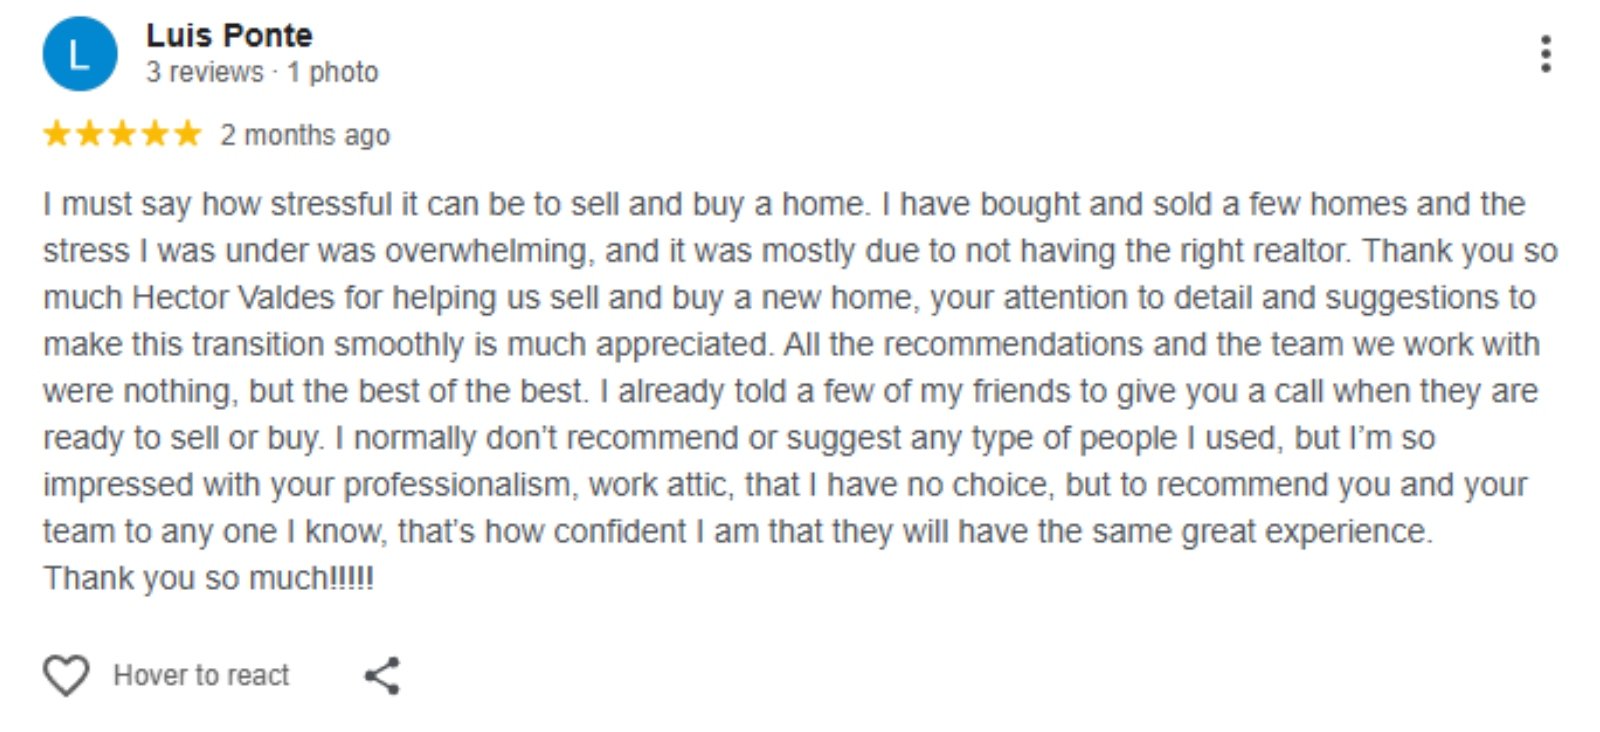The height and width of the screenshot is (732, 1600).
Task: Share this review using the share icon
Action: pos(382,676)
